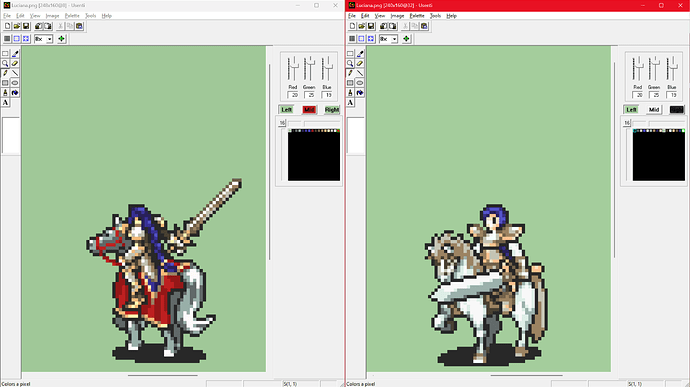The height and width of the screenshot is (387, 690).
Task: Open the Palette menu in gray-titled window
Action: tap(72, 16)
